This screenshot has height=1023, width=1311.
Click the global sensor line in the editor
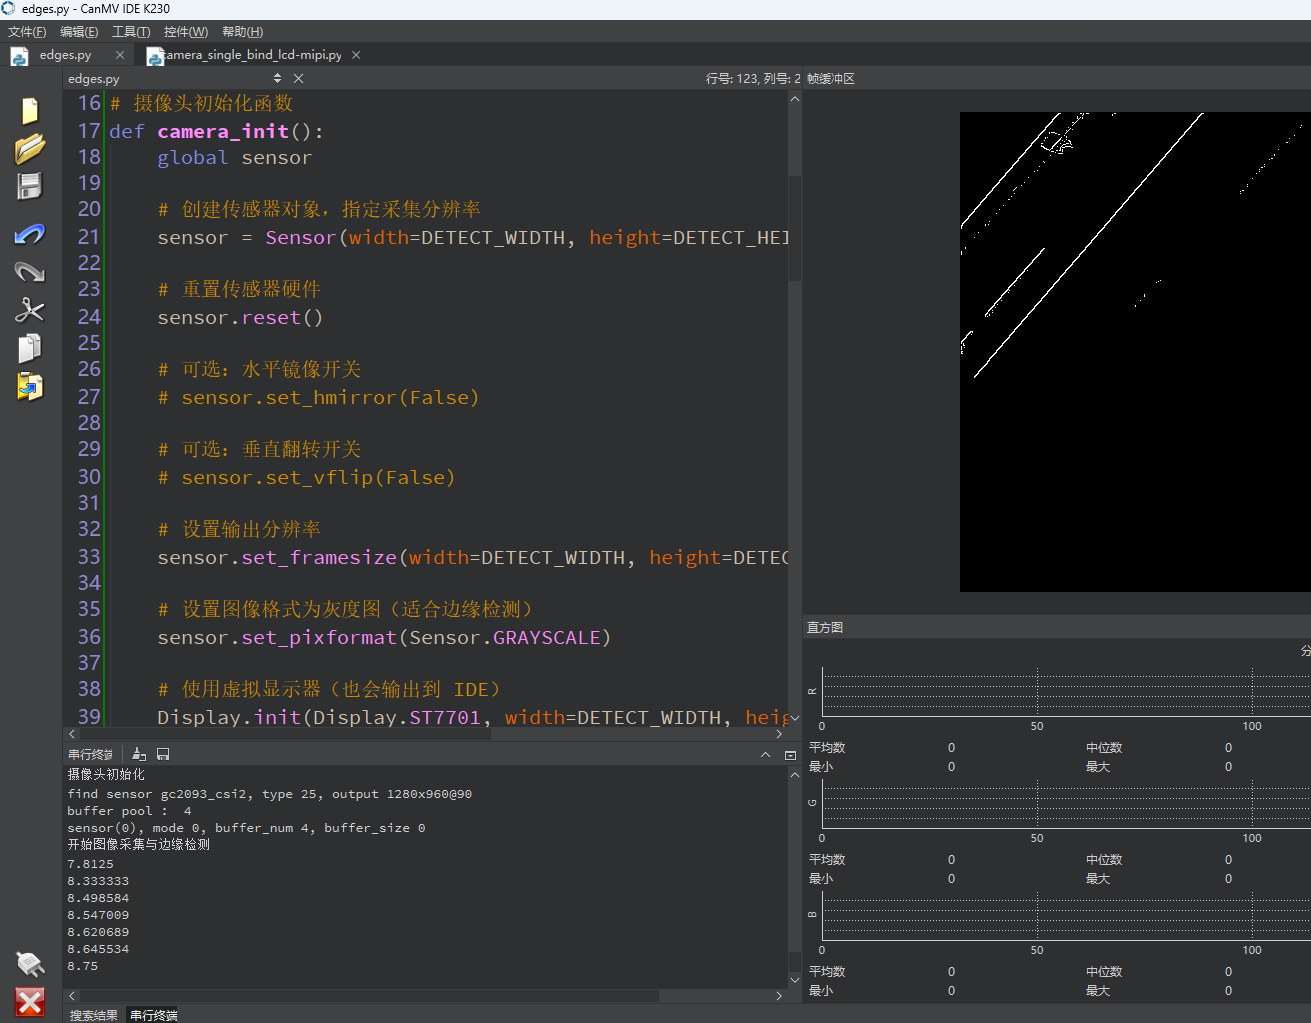point(234,157)
